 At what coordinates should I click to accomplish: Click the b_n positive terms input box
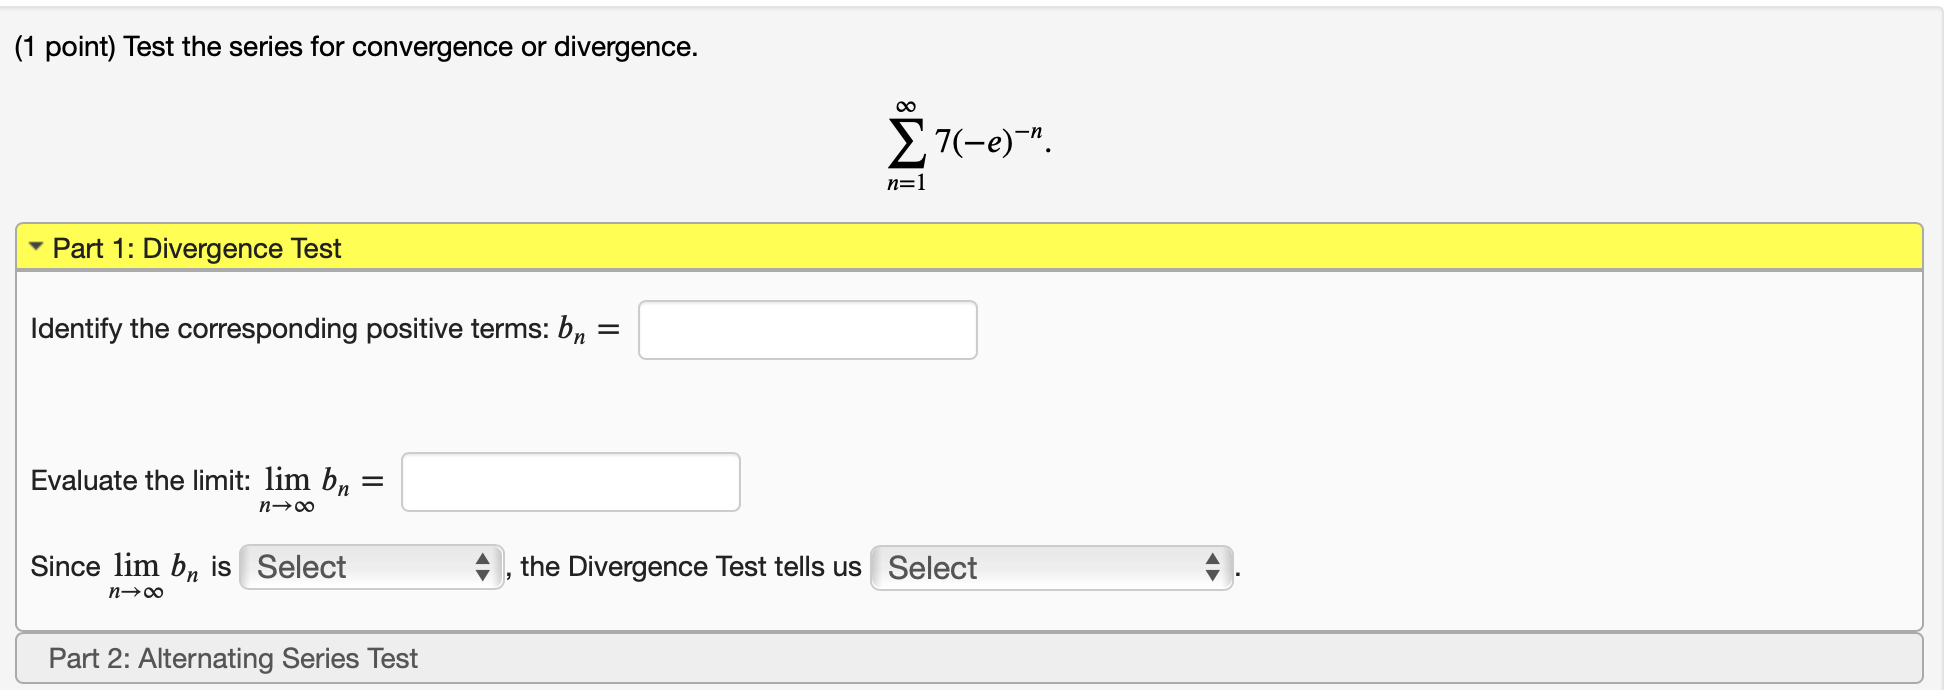point(807,330)
